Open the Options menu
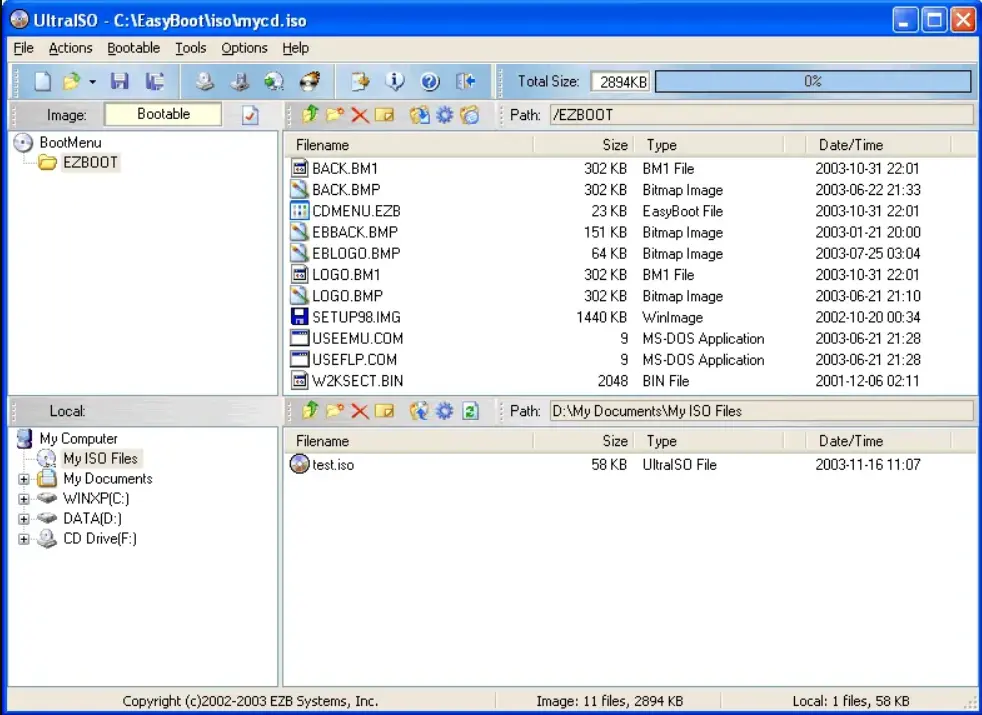Image resolution: width=982 pixels, height=715 pixels. point(245,47)
